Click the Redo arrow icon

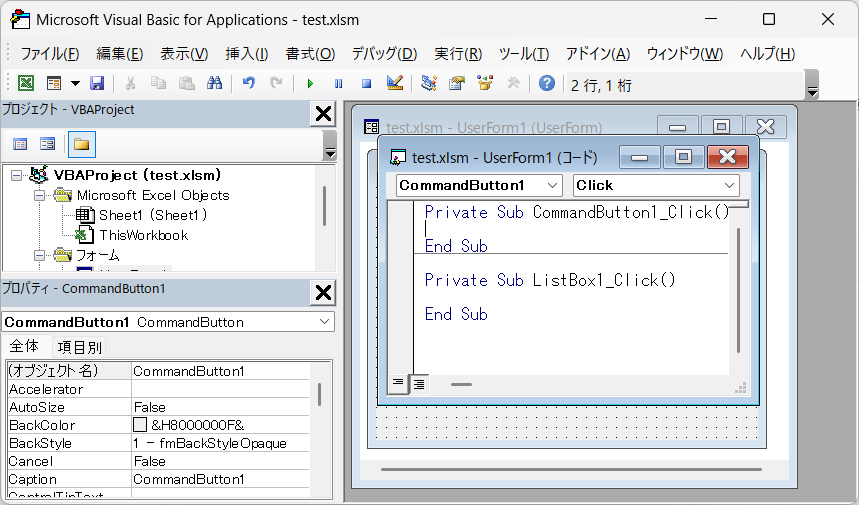tap(277, 83)
